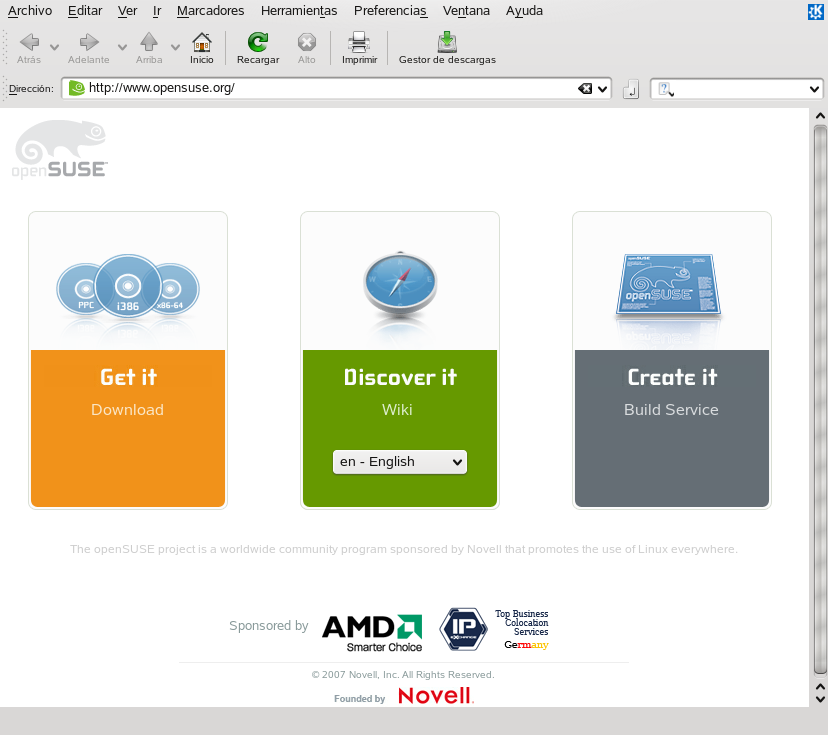
Task: Click the Recargar reload icon
Action: [258, 43]
